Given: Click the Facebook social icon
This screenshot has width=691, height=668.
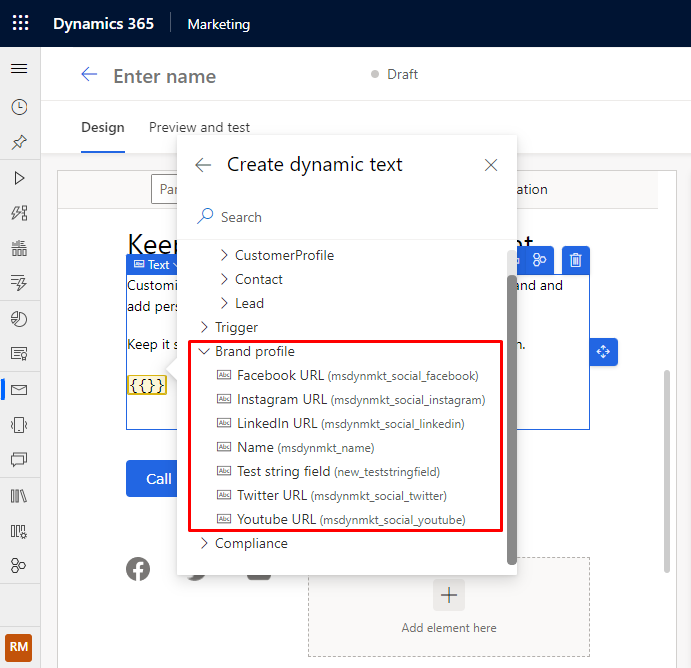Looking at the screenshot, I should pos(138,569).
